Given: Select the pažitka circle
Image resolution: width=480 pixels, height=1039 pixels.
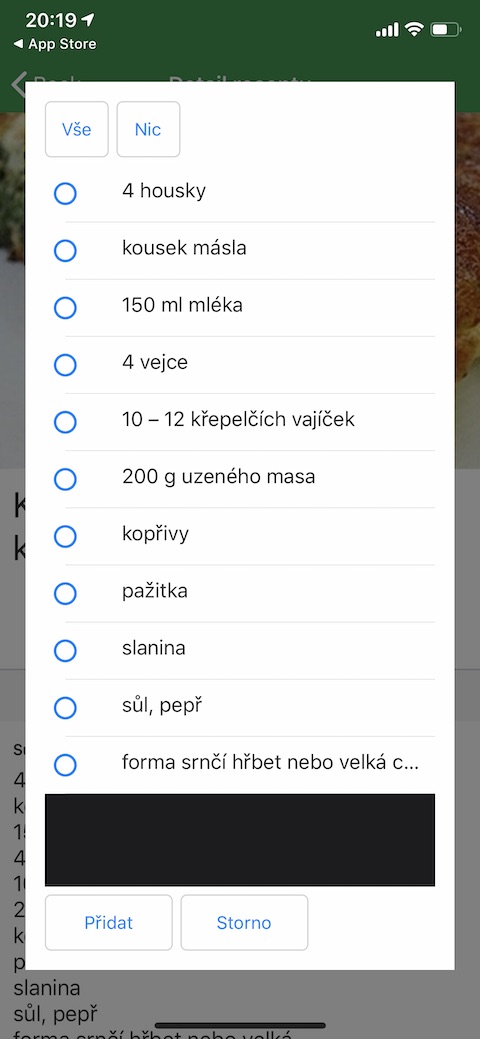Looking at the screenshot, I should click(x=65, y=594).
